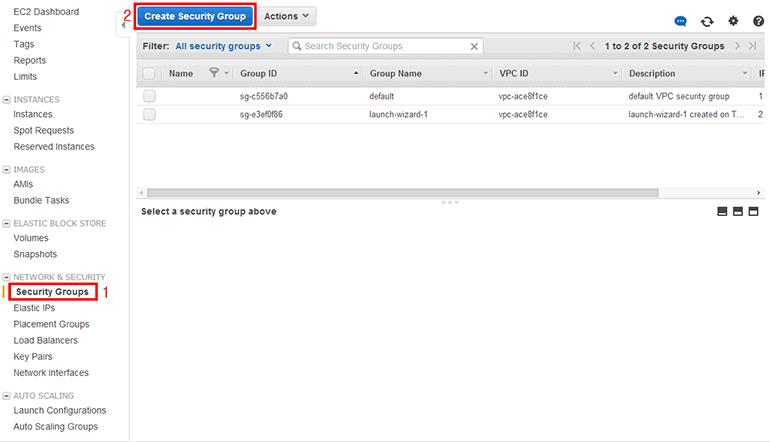The height and width of the screenshot is (442, 770).
Task: Open Key Pairs in the sidebar
Action: point(33,356)
